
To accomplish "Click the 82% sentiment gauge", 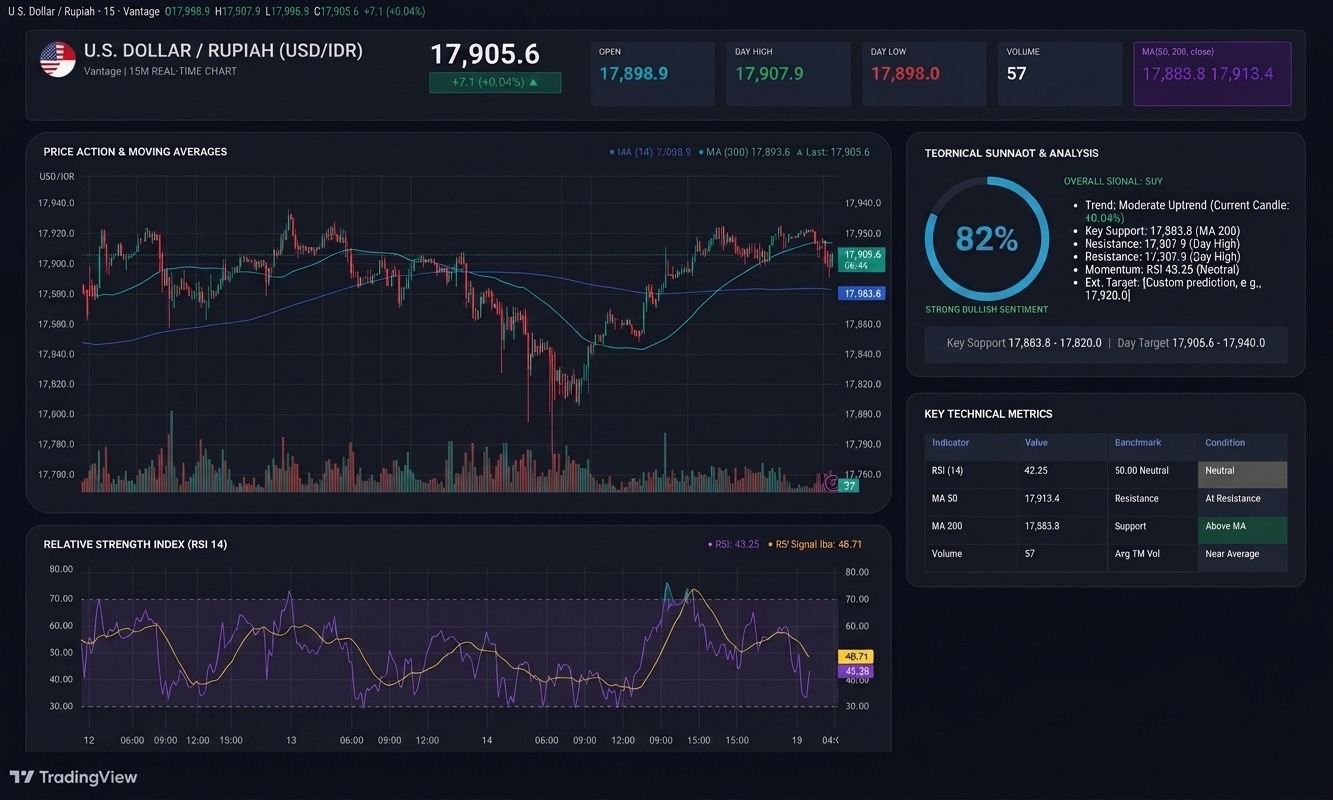I will point(986,239).
